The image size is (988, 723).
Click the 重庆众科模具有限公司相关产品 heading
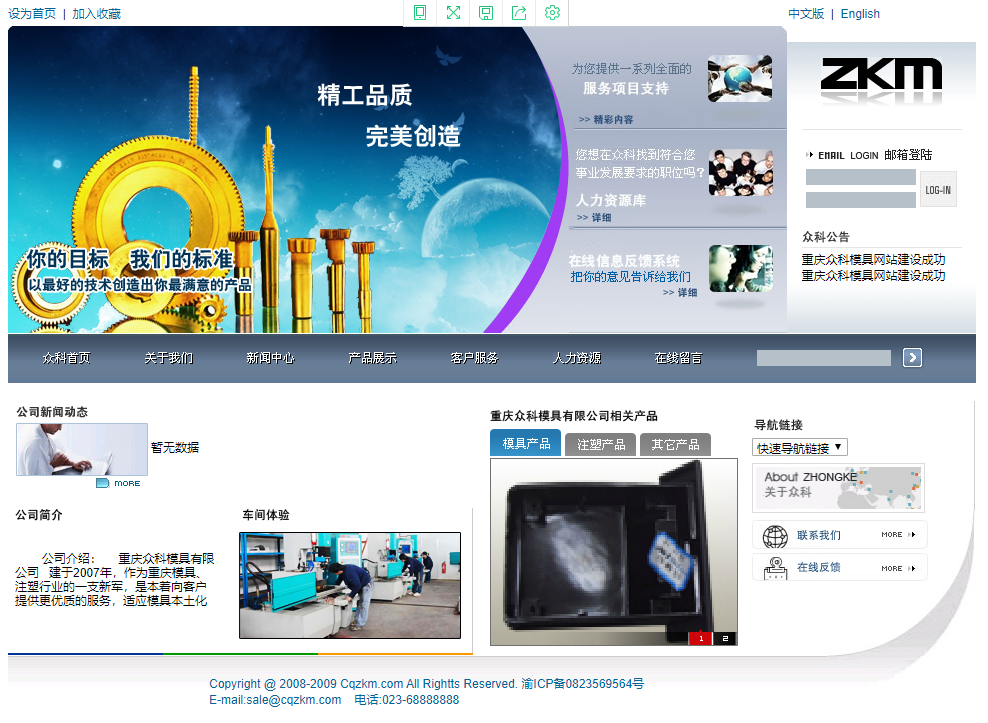pyautogui.click(x=574, y=416)
